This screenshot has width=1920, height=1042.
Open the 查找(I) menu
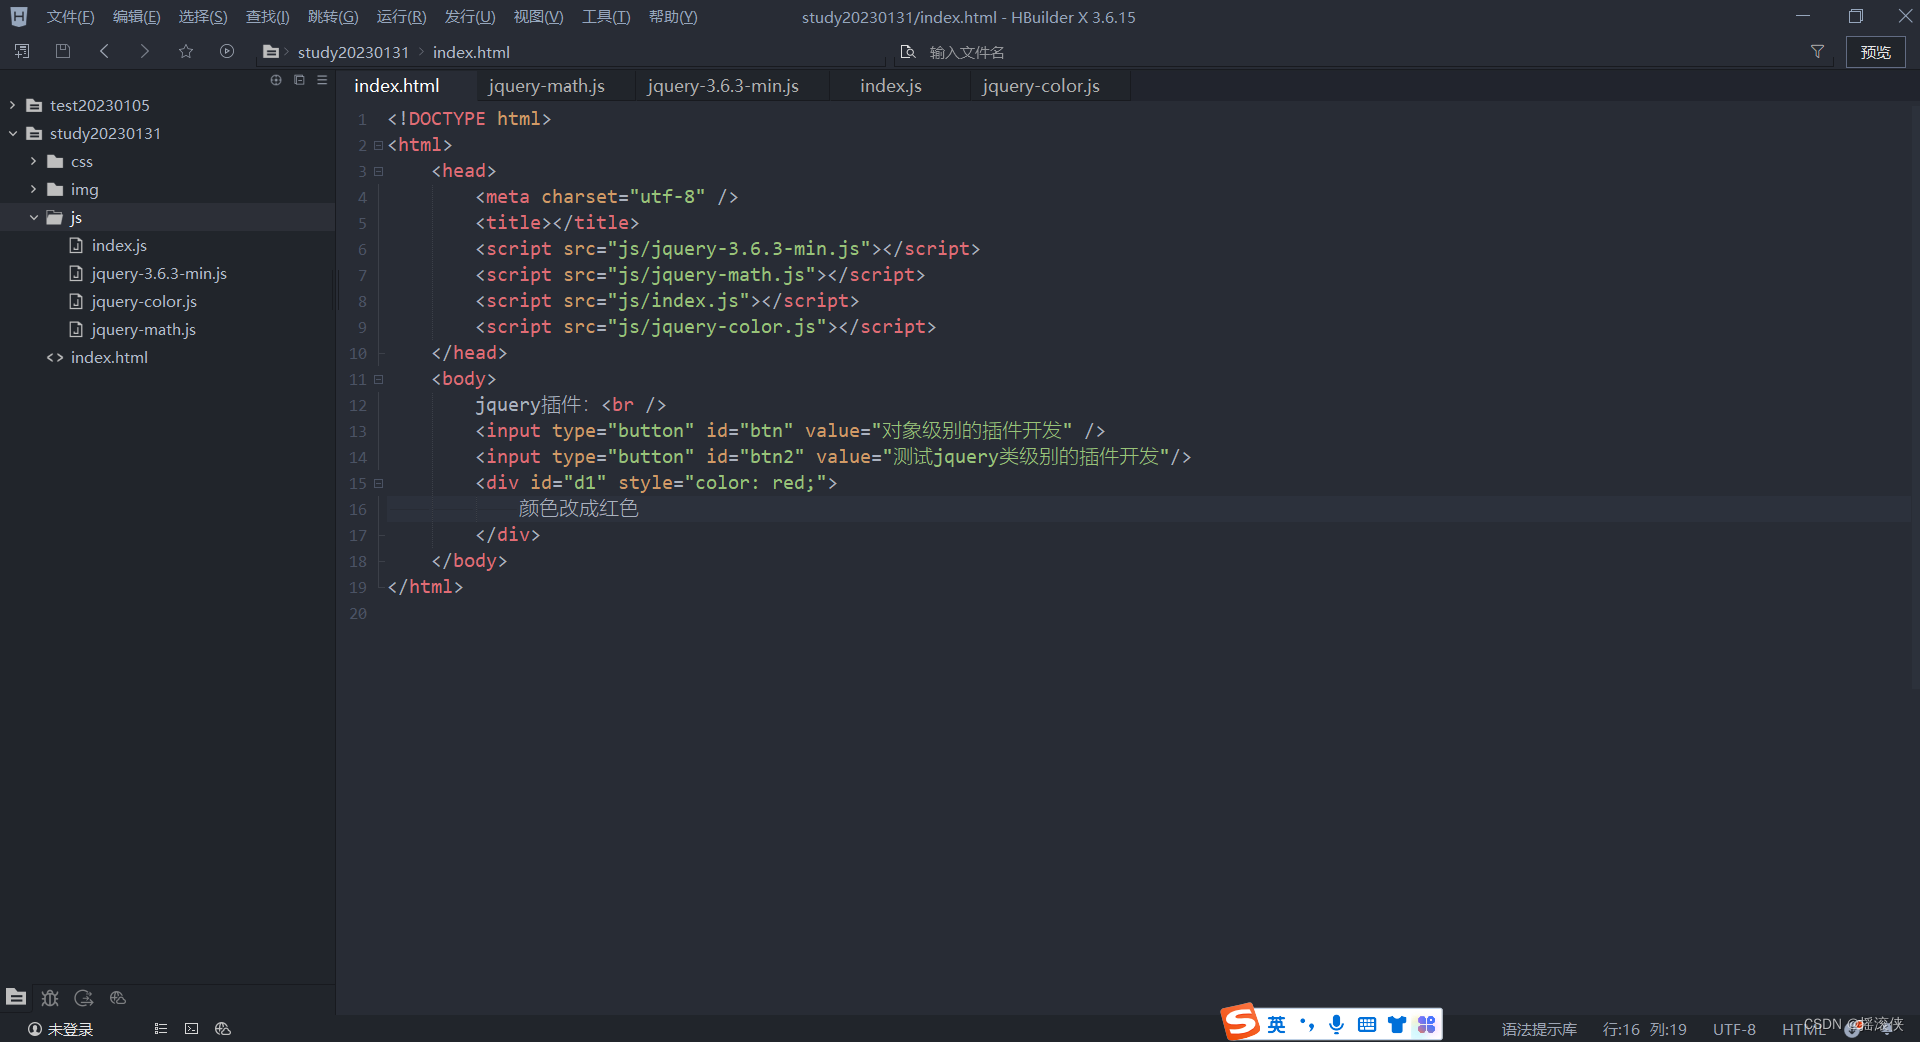point(268,17)
